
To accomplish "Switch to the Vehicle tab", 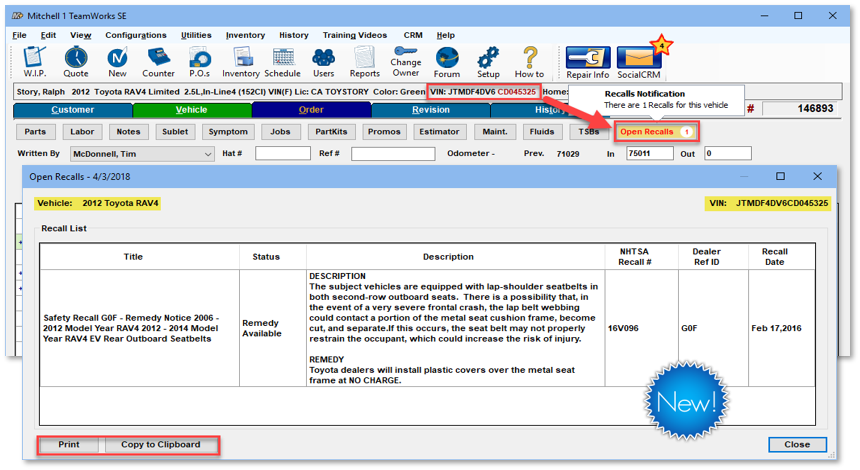I will pyautogui.click(x=191, y=110).
